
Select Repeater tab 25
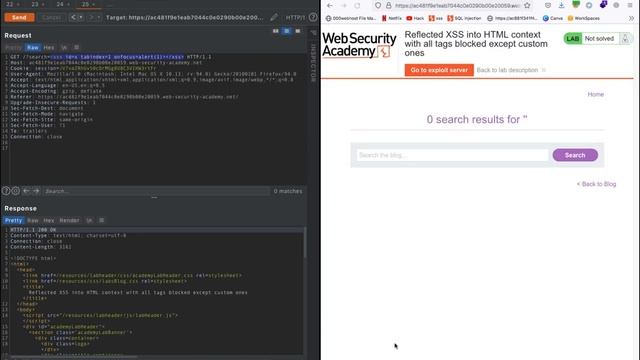[85, 4]
